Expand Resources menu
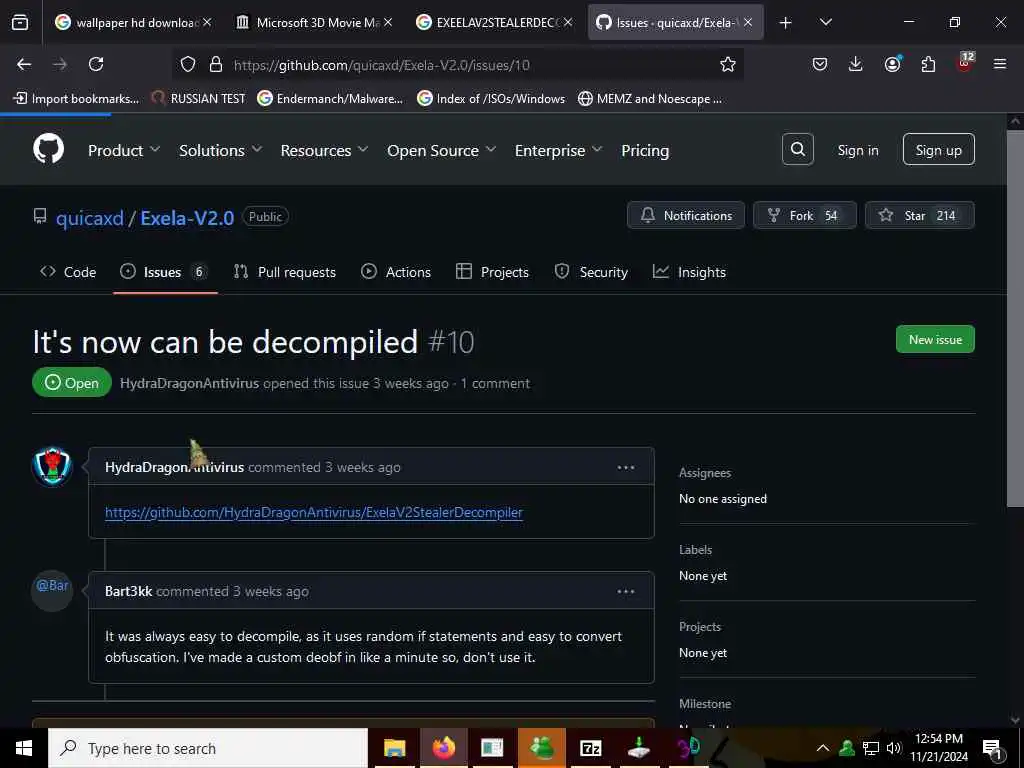Viewport: 1024px width, 768px height. (x=324, y=150)
